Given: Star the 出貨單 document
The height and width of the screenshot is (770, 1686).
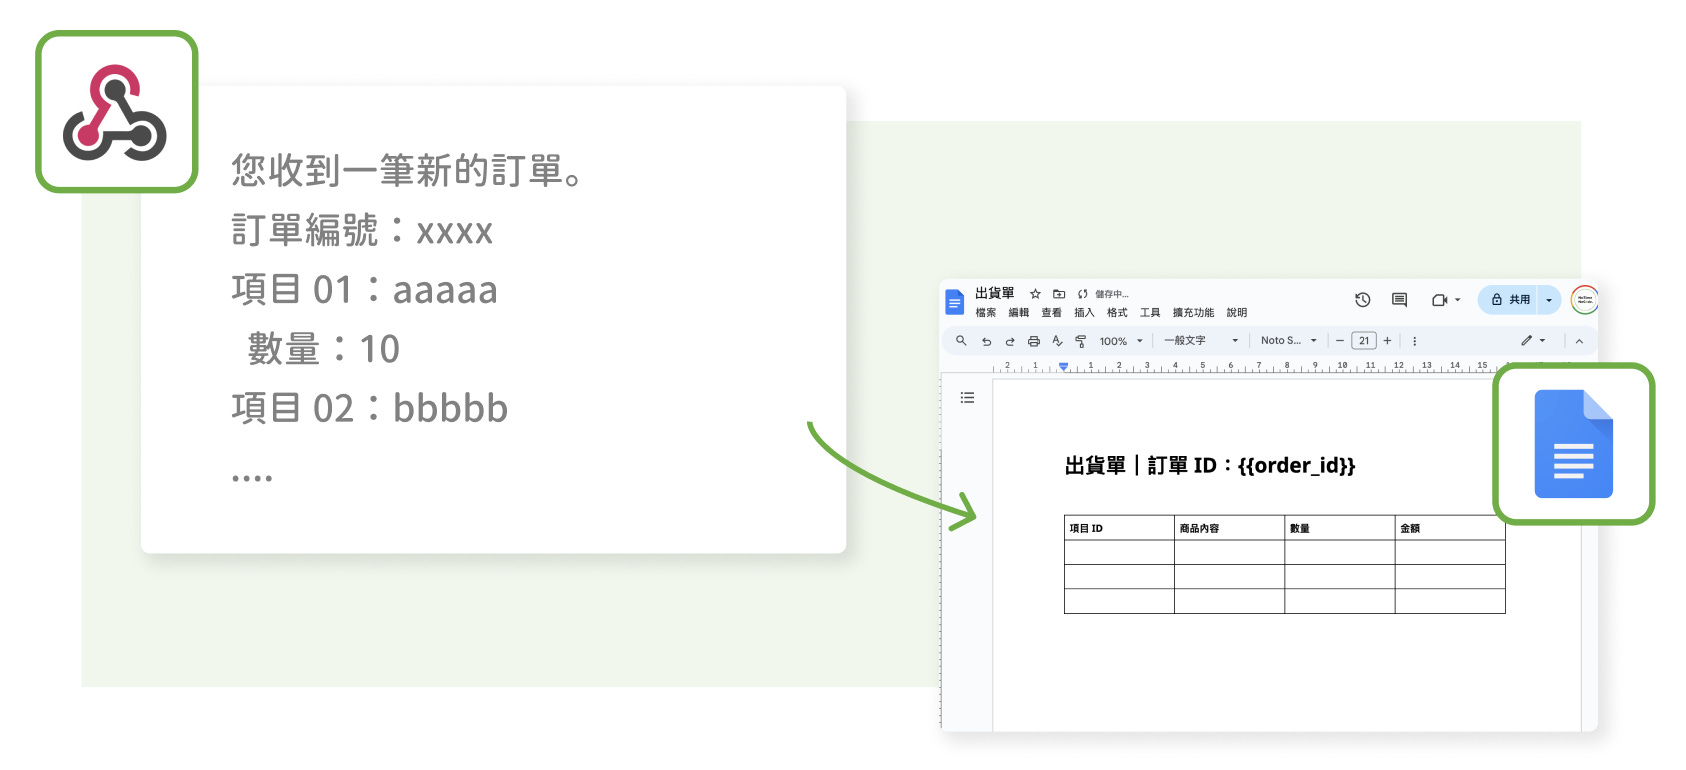Looking at the screenshot, I should (1036, 294).
